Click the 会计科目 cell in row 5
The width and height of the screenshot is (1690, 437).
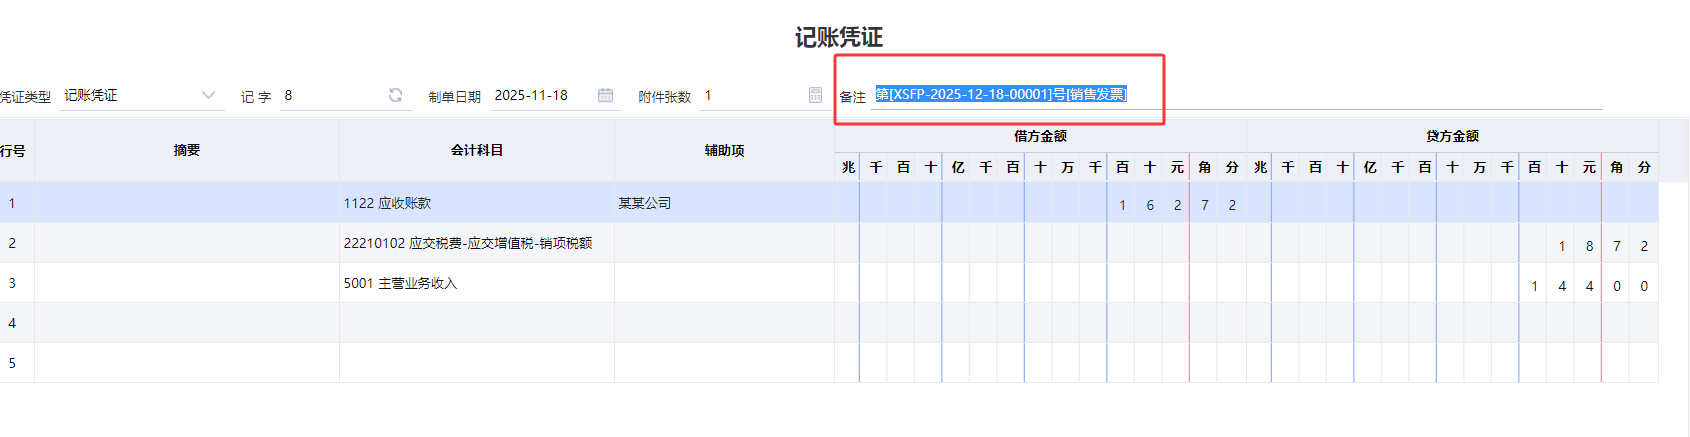(477, 363)
